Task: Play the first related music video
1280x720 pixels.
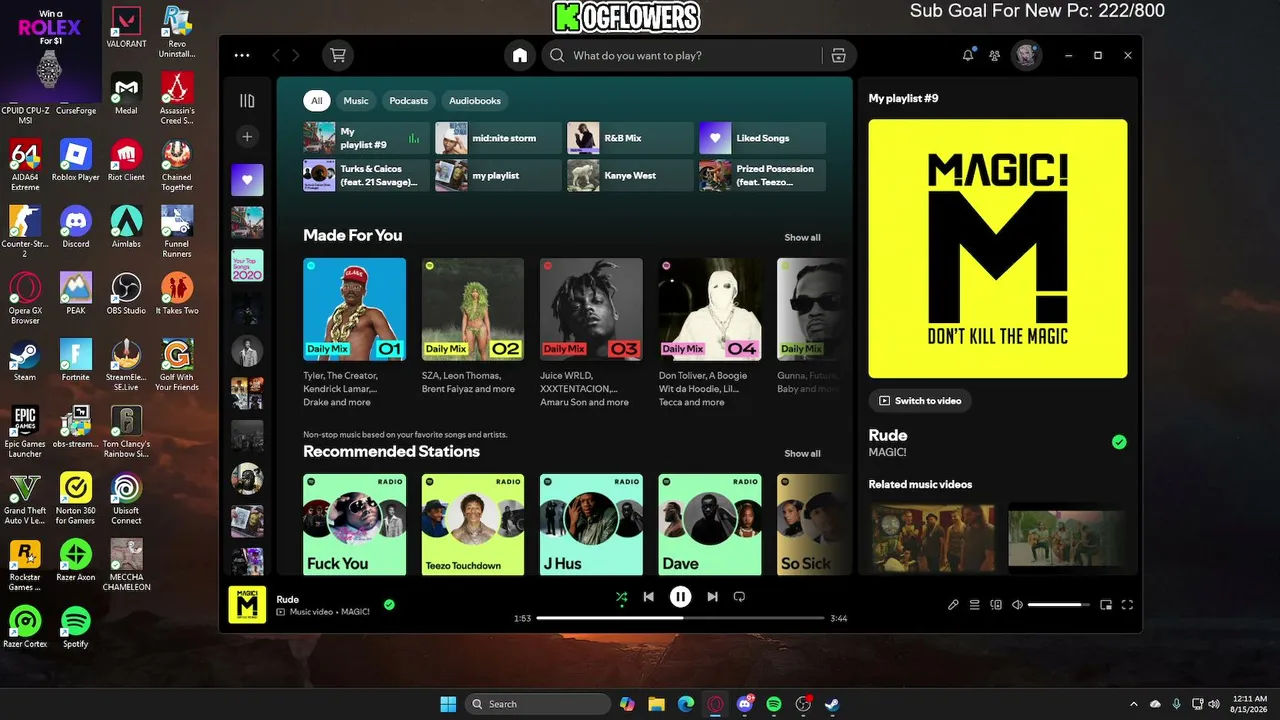Action: (932, 537)
